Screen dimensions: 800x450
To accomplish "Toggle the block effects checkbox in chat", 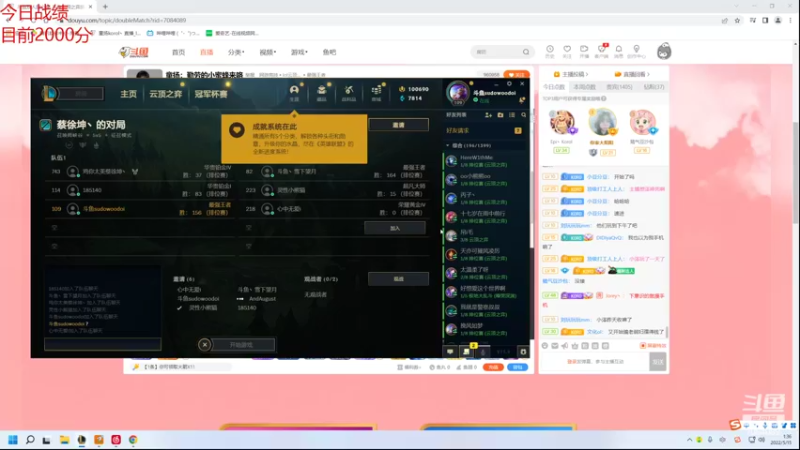I will pyautogui.click(x=643, y=346).
